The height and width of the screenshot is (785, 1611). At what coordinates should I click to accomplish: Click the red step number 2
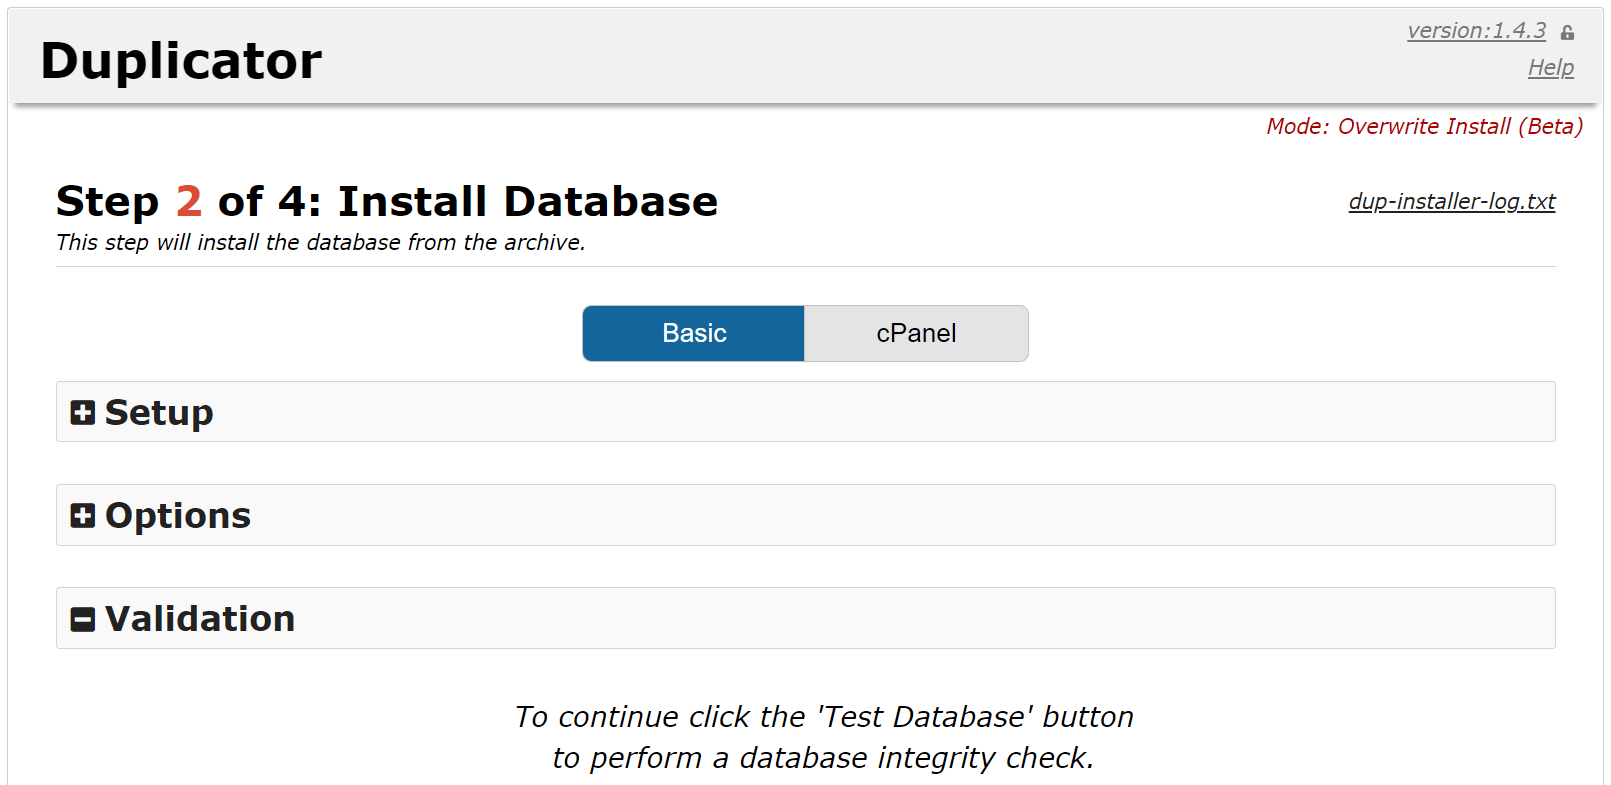coord(189,201)
